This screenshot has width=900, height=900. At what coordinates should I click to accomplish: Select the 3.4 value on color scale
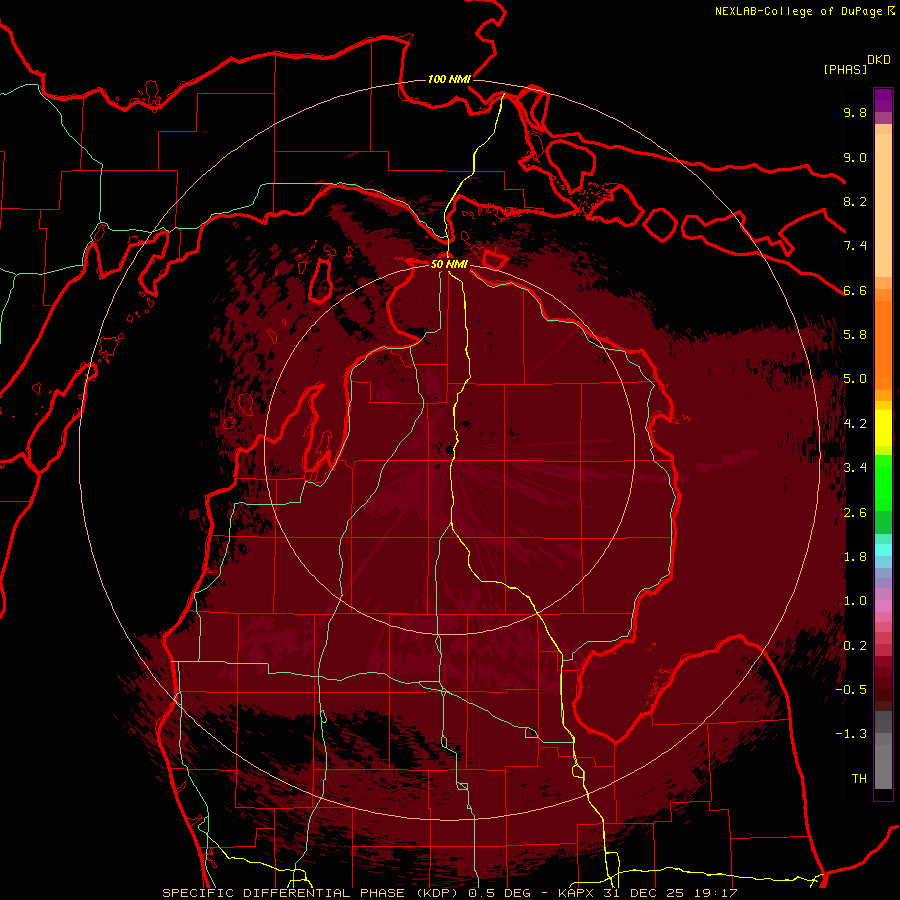[855, 468]
